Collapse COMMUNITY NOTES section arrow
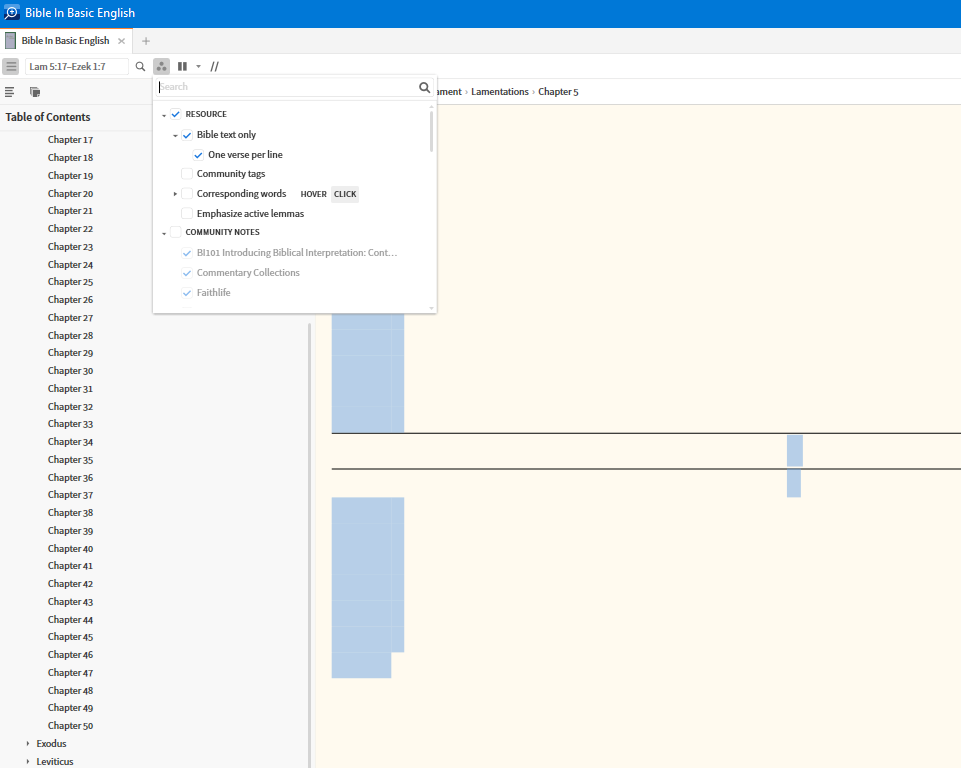The width and height of the screenshot is (961, 768). [164, 234]
